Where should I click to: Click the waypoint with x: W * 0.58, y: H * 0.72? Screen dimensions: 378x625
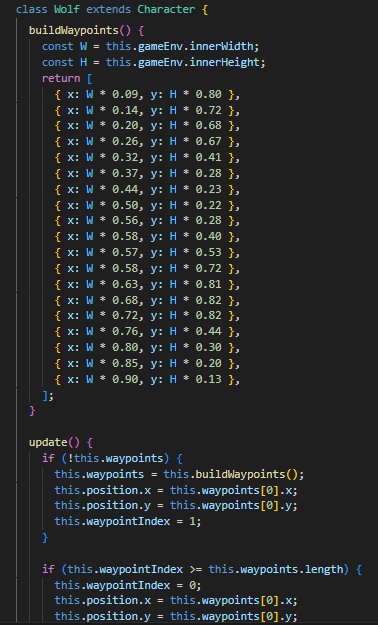148,268
